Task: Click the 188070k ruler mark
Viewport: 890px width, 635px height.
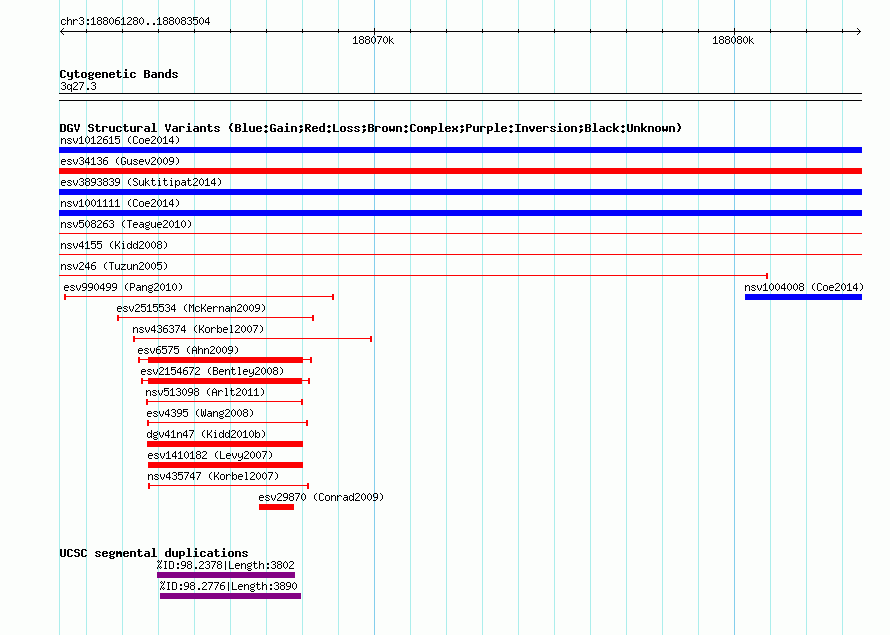Action: (x=373, y=40)
